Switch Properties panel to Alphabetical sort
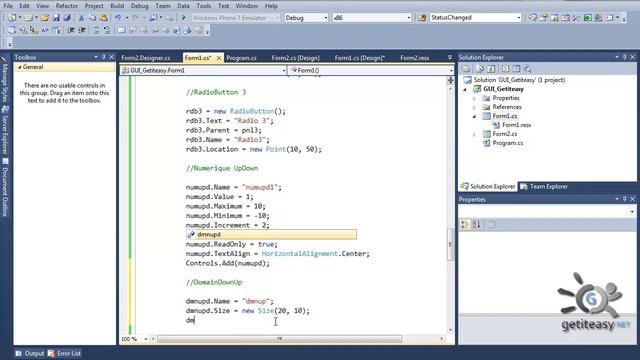Viewport: 640px width, 360px height. coord(476,224)
